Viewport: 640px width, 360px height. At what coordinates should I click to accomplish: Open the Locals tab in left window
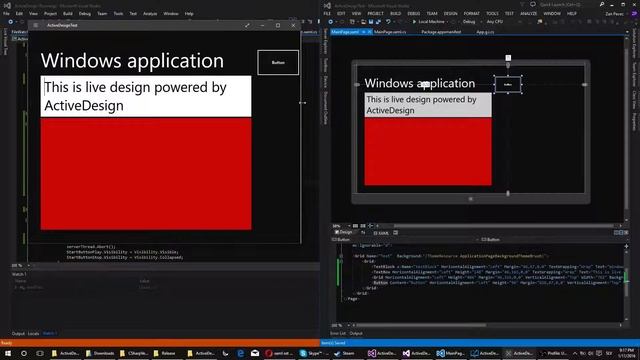(x=33, y=333)
